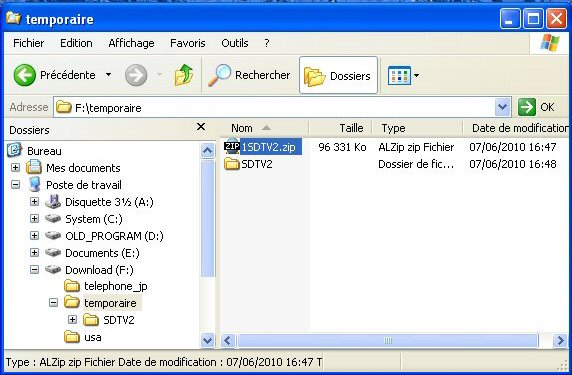
Task: Click the ALZip zip Fichier type cell
Action: click(416, 147)
